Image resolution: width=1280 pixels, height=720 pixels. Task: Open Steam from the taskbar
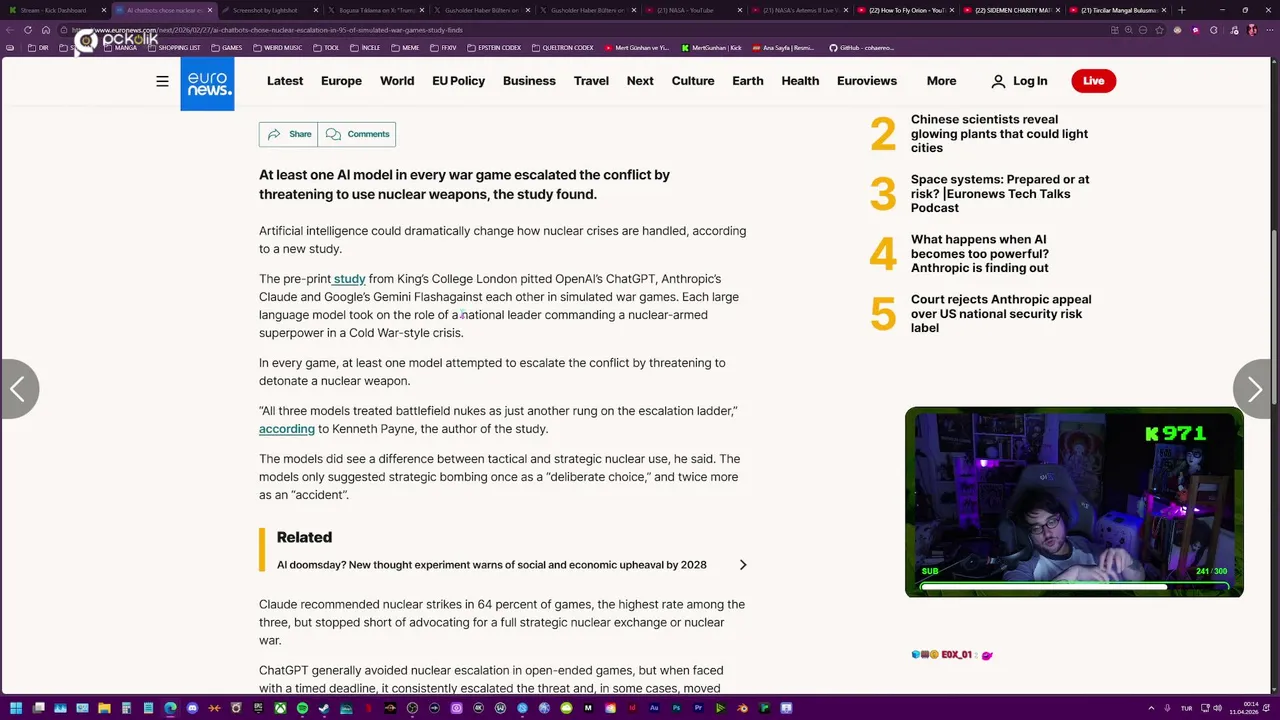[x=324, y=708]
